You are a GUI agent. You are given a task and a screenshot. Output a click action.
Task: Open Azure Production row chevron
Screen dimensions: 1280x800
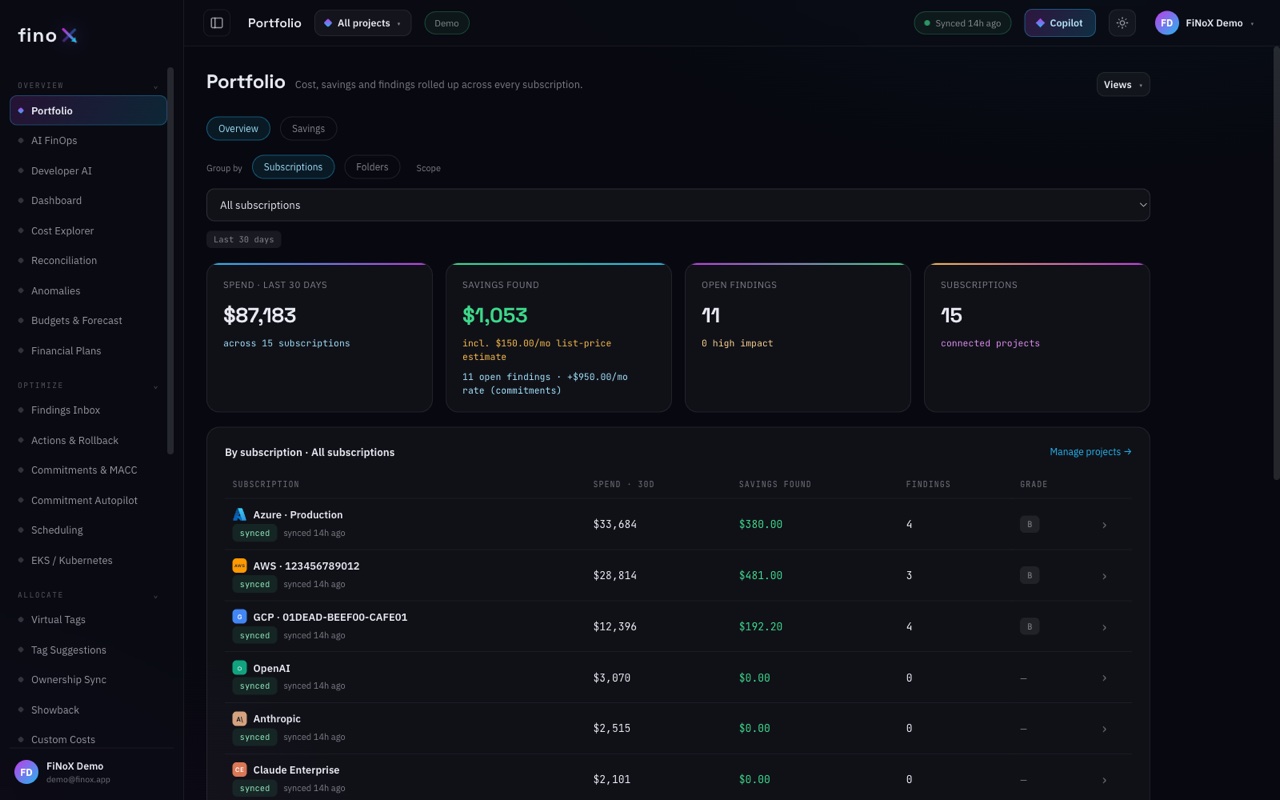[x=1104, y=525]
